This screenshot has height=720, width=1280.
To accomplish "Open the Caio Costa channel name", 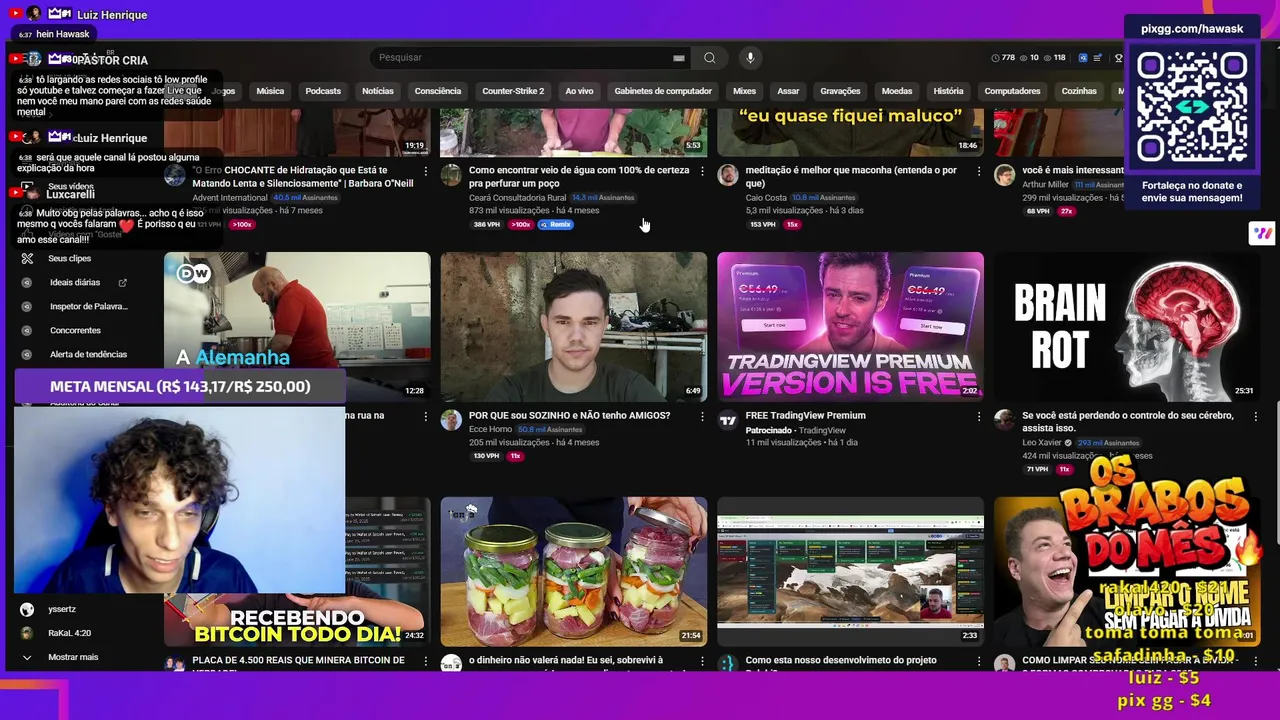I will pyautogui.click(x=766, y=198).
